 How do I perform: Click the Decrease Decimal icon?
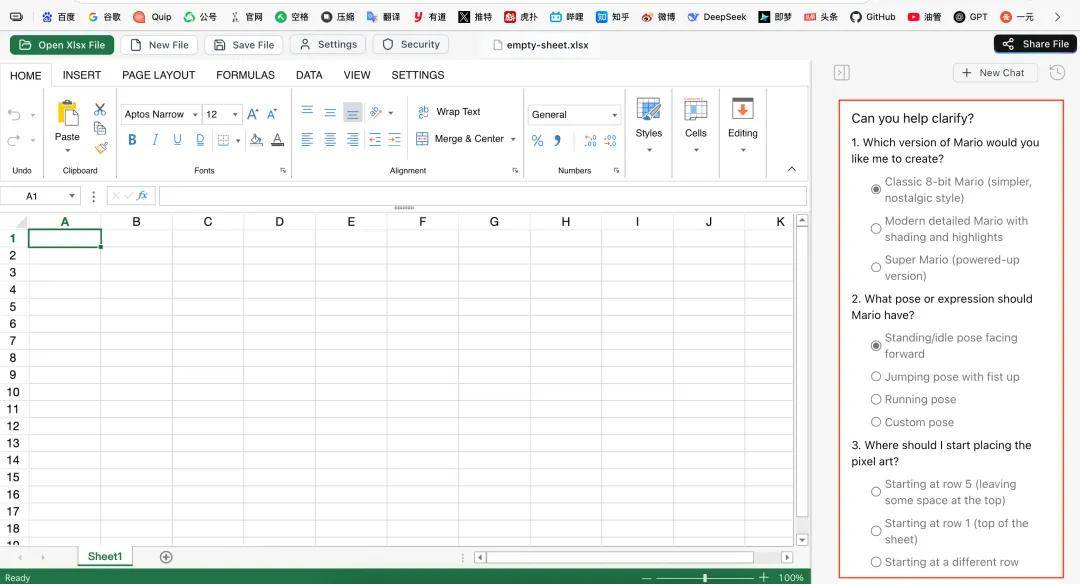(x=610, y=140)
